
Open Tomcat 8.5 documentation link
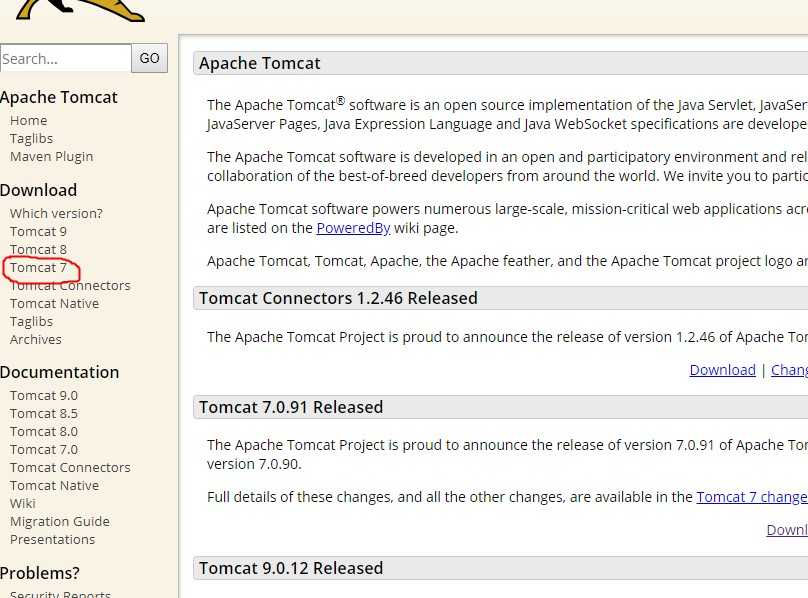[x=44, y=414]
